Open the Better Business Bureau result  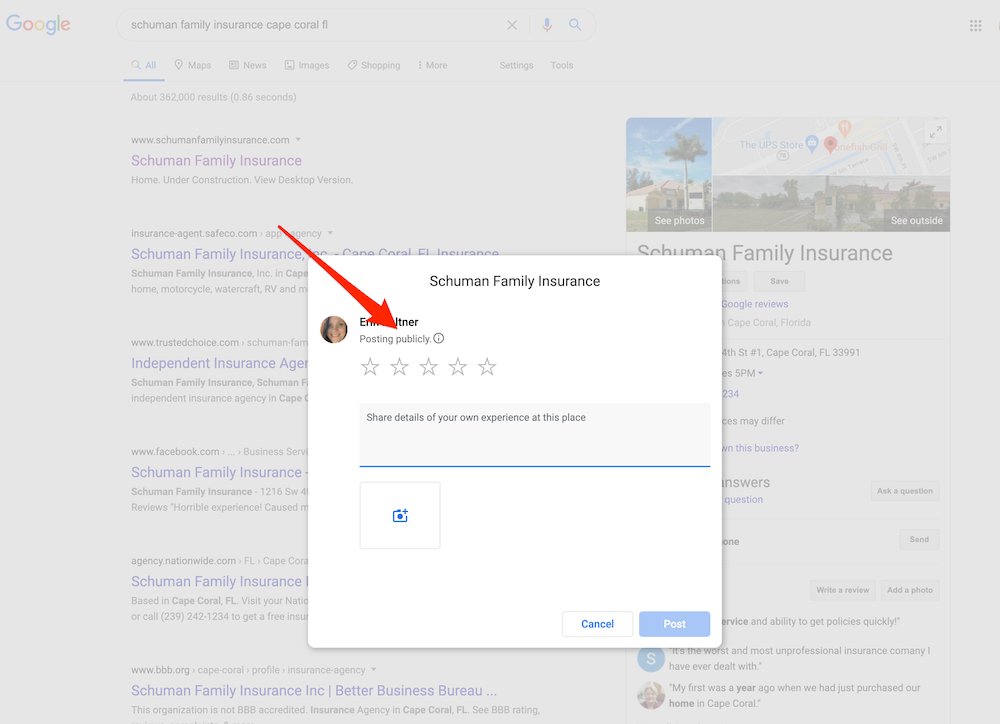314,691
